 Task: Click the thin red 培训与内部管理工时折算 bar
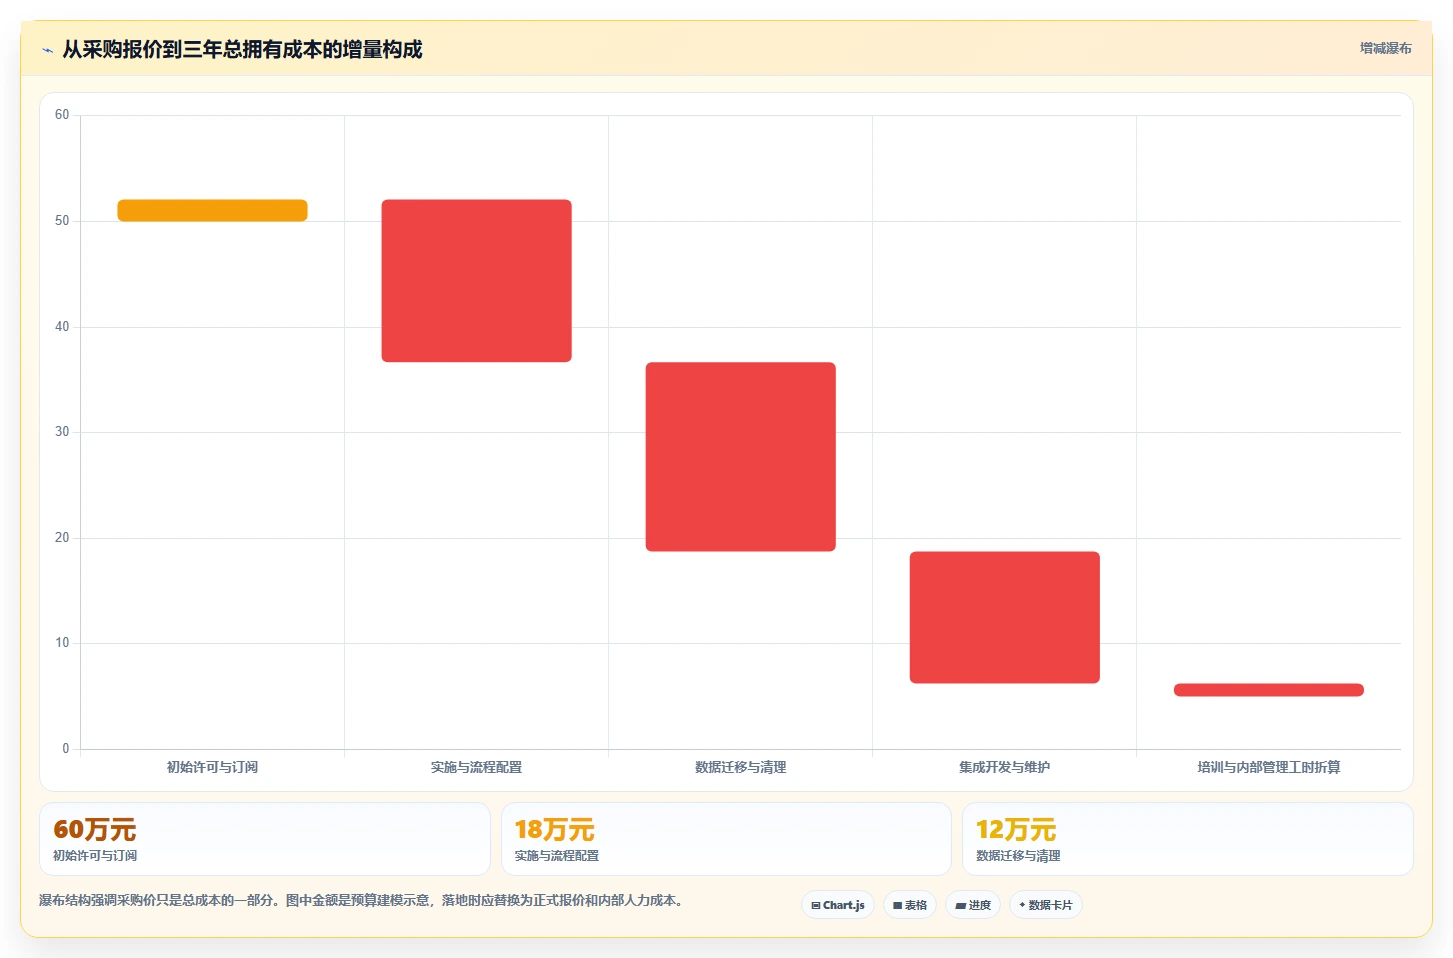tap(1268, 690)
